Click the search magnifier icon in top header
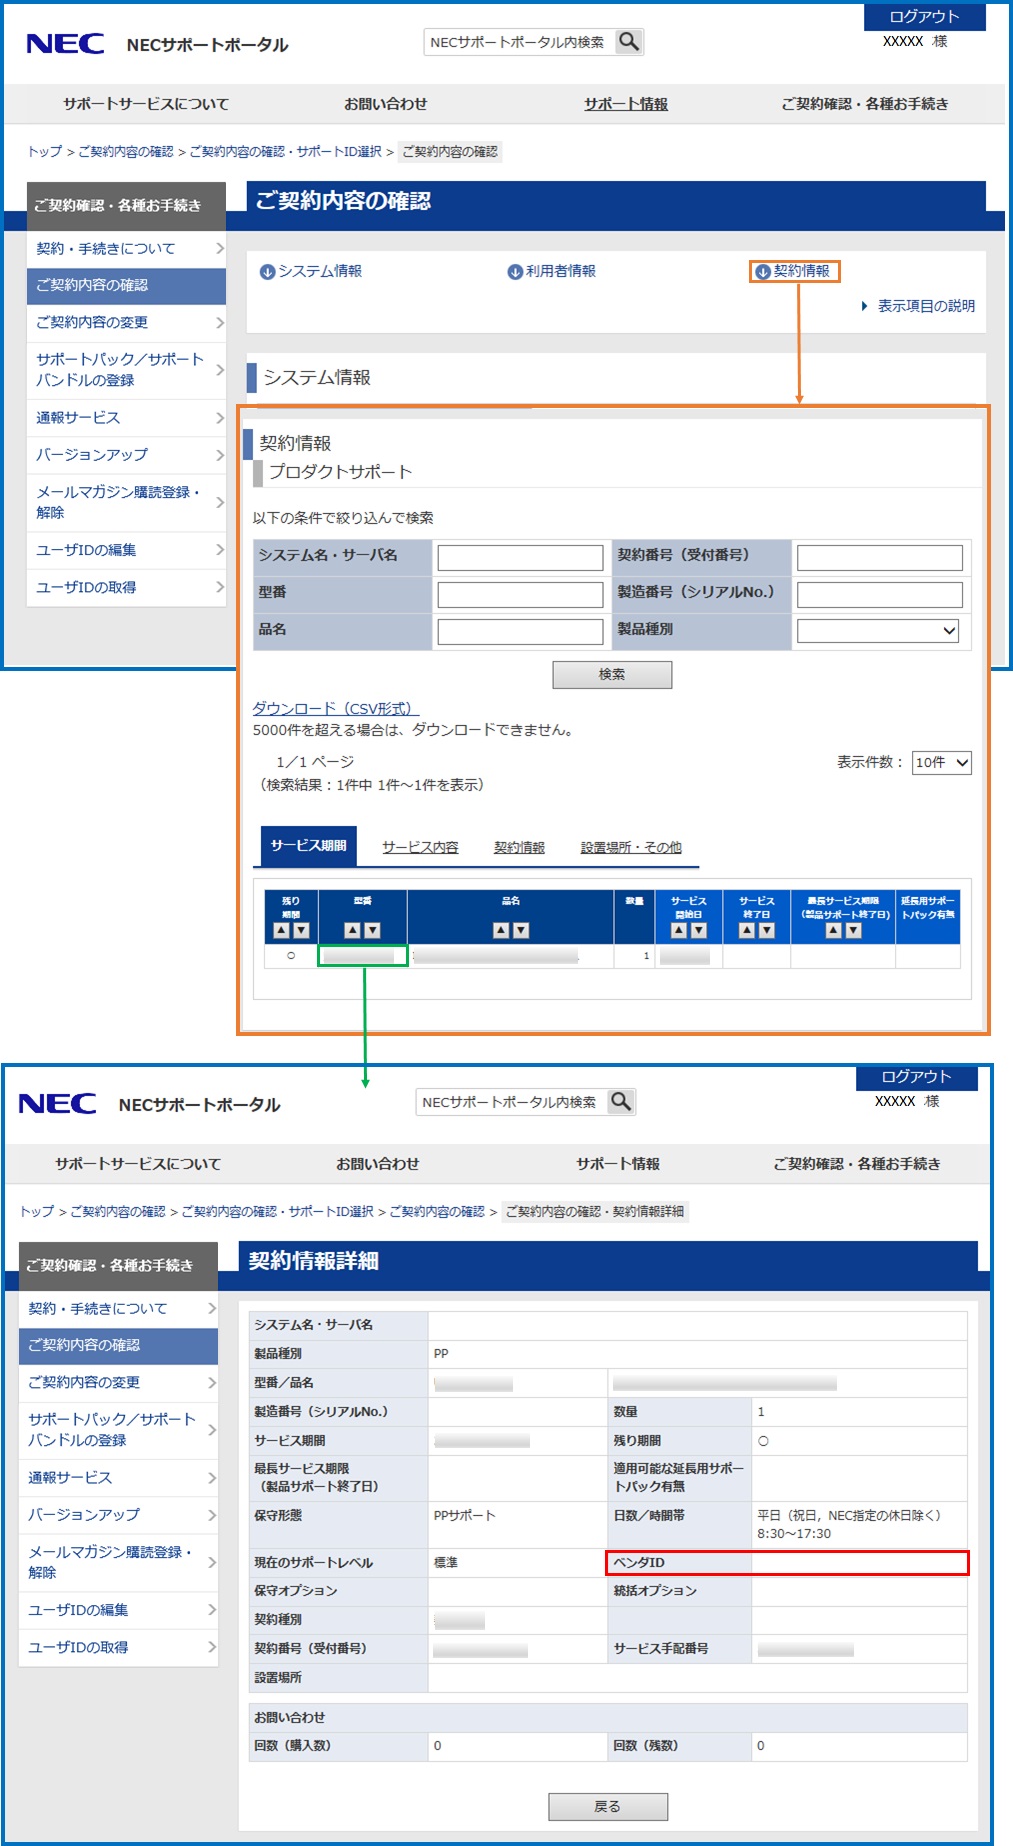 629,42
